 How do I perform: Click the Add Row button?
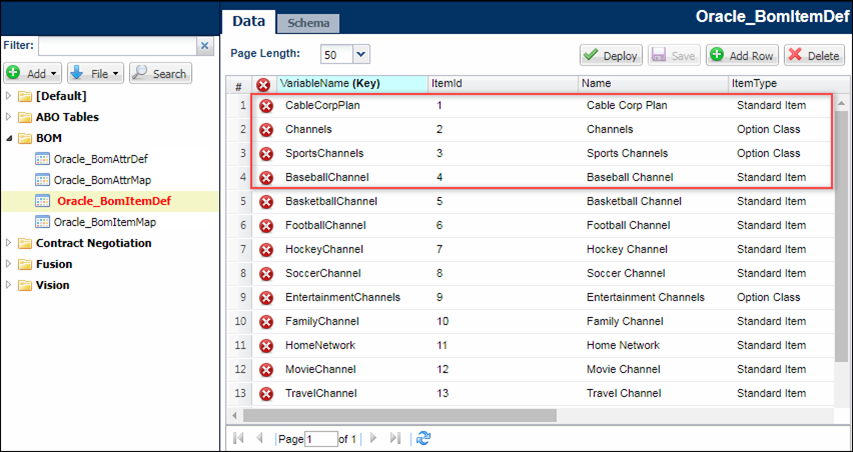[743, 55]
